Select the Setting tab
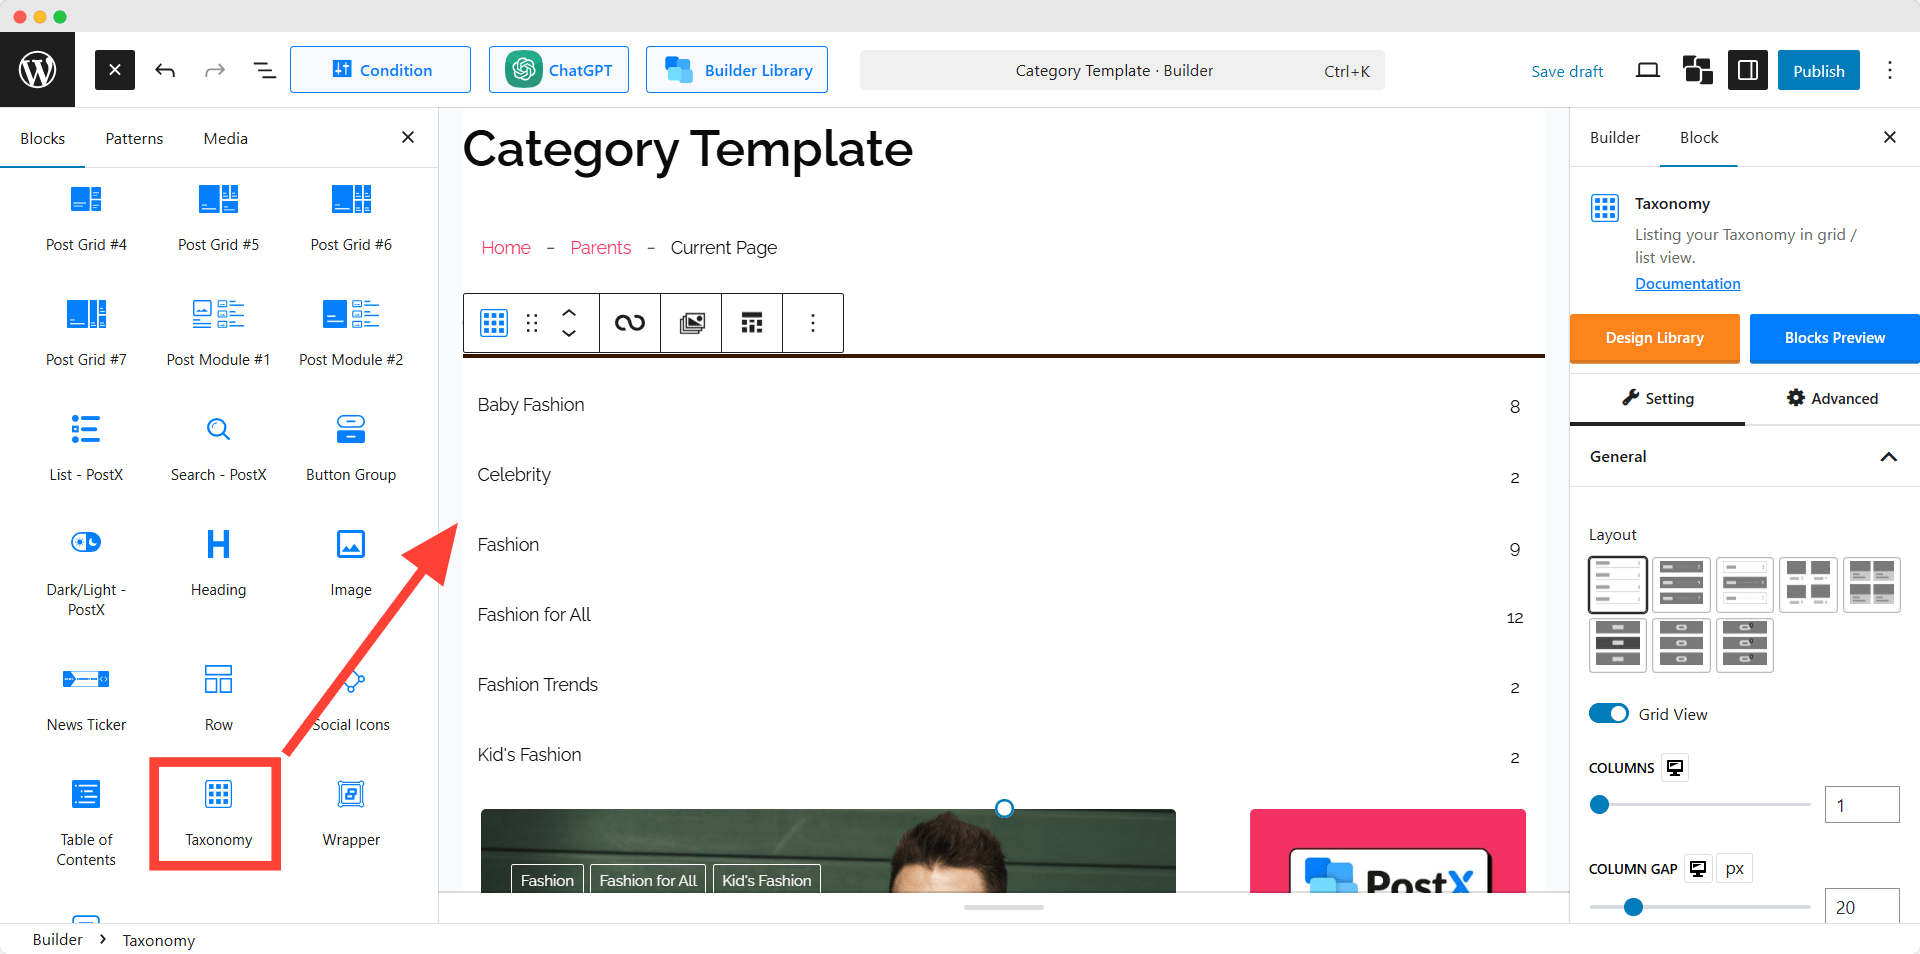 pos(1658,398)
